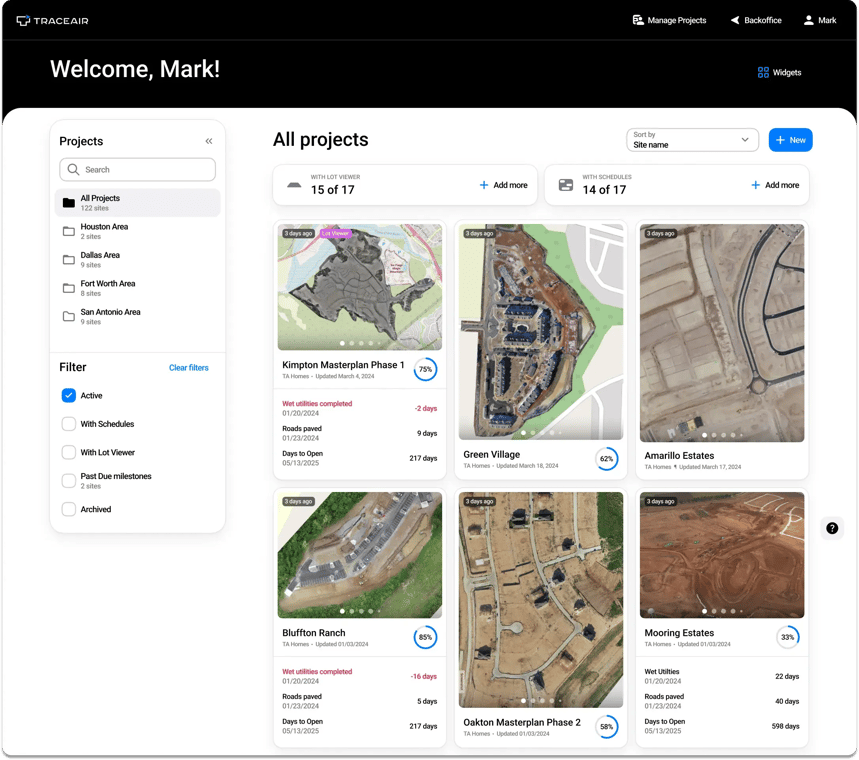The width and height of the screenshot is (859, 760).
Task: Click the help question-mark icon
Action: 831,527
